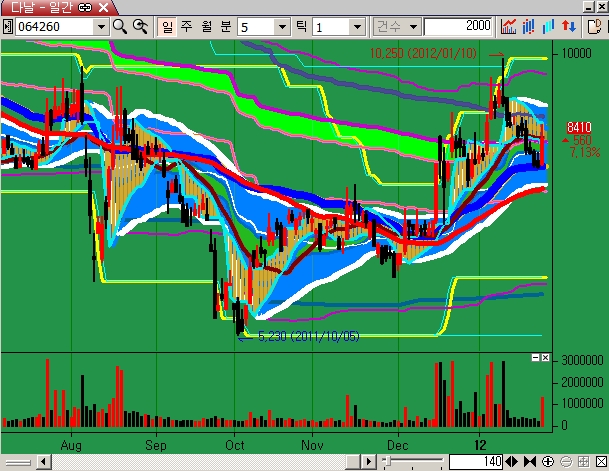Click the circled plus zoom-in icon
This screenshot has width=609, height=471.
click(x=546, y=461)
